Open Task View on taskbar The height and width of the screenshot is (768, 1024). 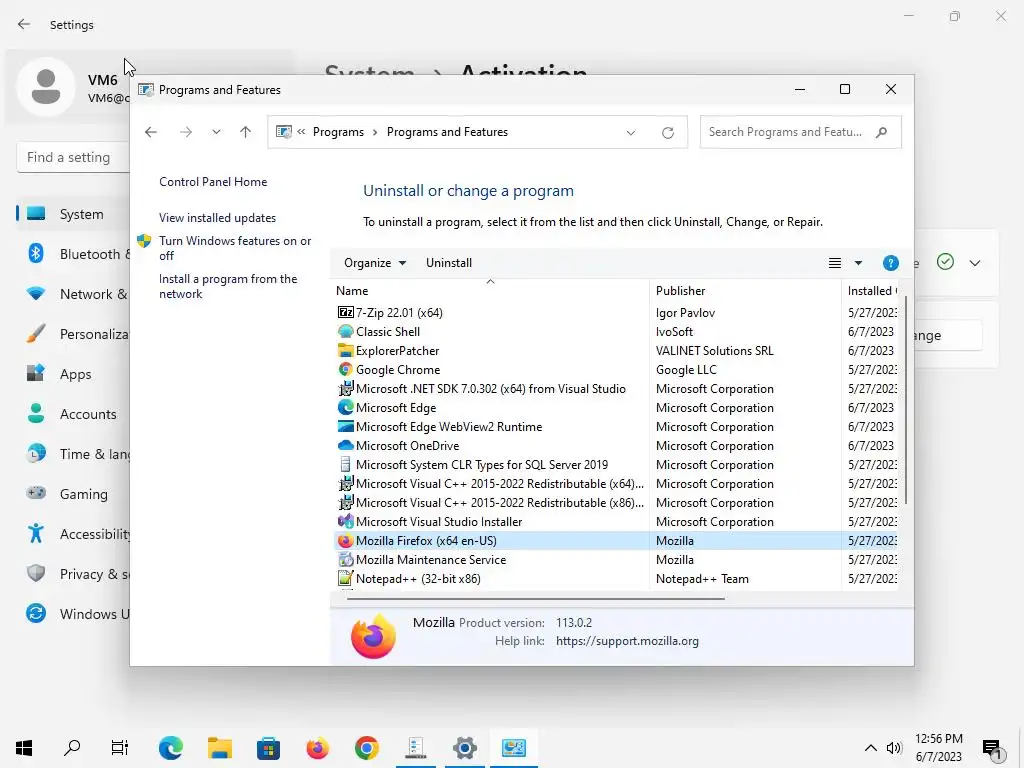coord(120,747)
